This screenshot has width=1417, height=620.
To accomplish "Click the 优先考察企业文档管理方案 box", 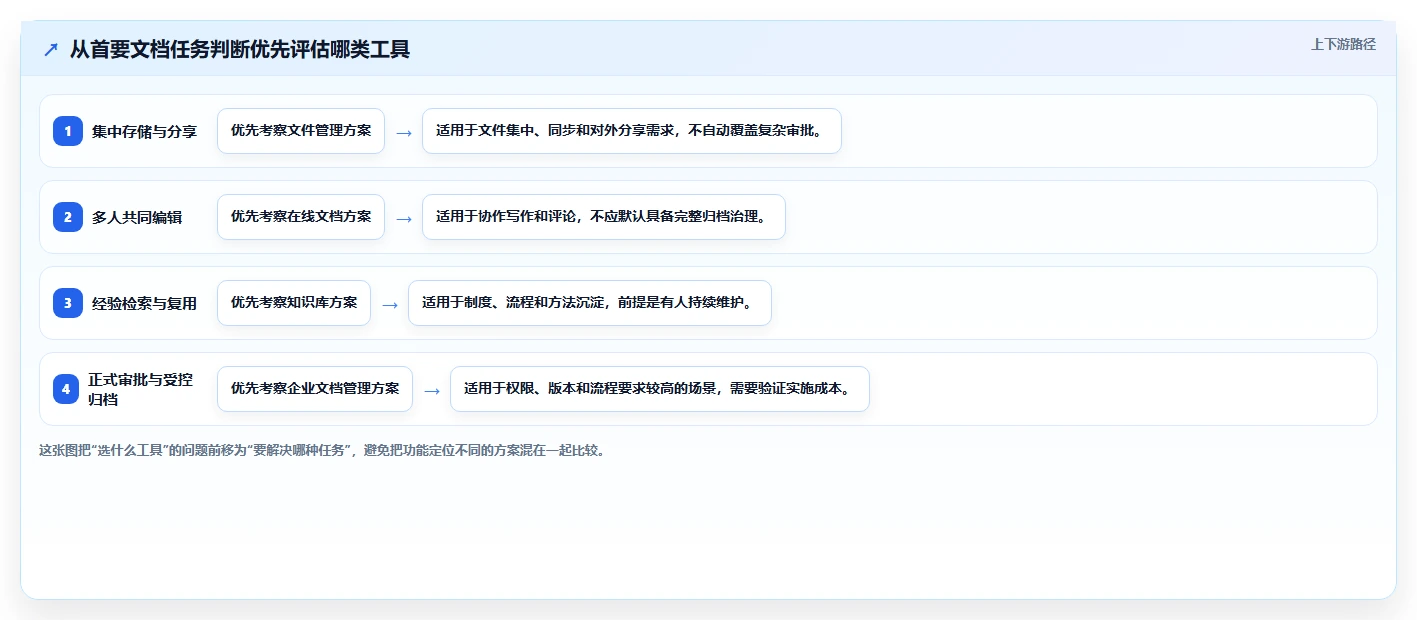I will click(x=315, y=389).
